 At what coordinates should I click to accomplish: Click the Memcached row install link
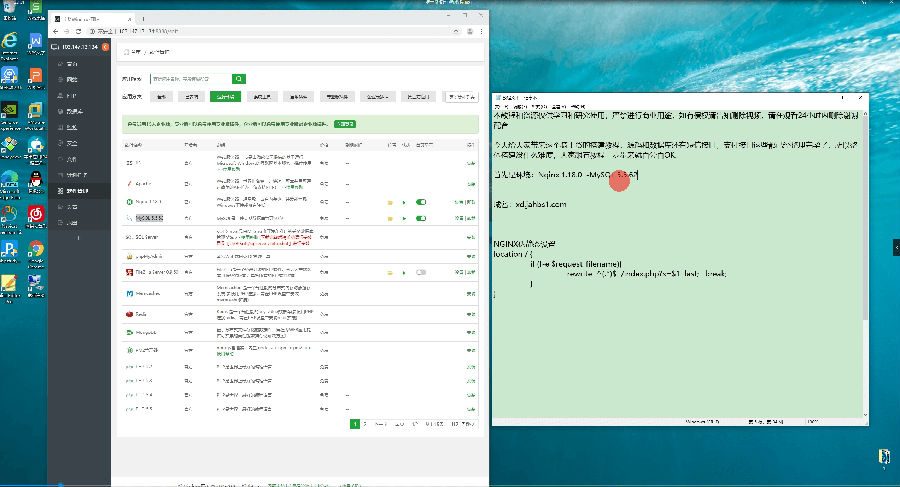click(x=471, y=293)
